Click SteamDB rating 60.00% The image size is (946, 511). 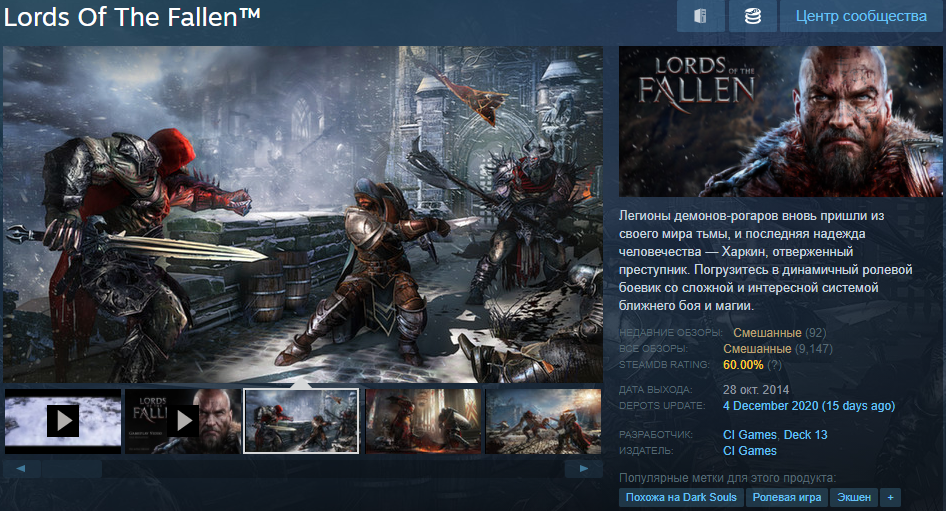click(743, 364)
